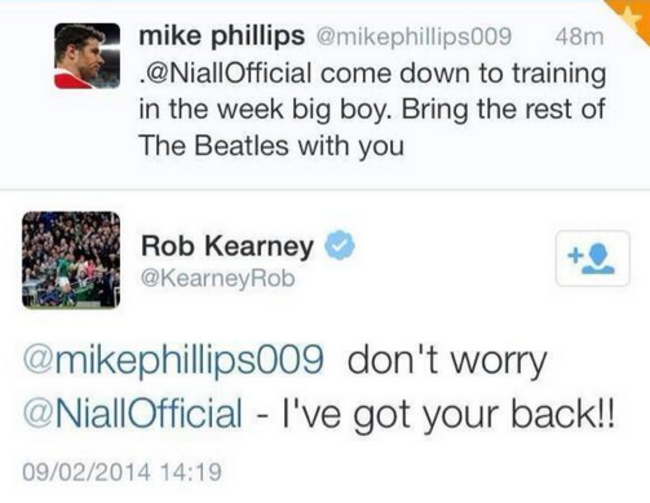Screen dimensions: 650x503
Task: Open Rob Kearney's profile picture
Action: (71, 260)
